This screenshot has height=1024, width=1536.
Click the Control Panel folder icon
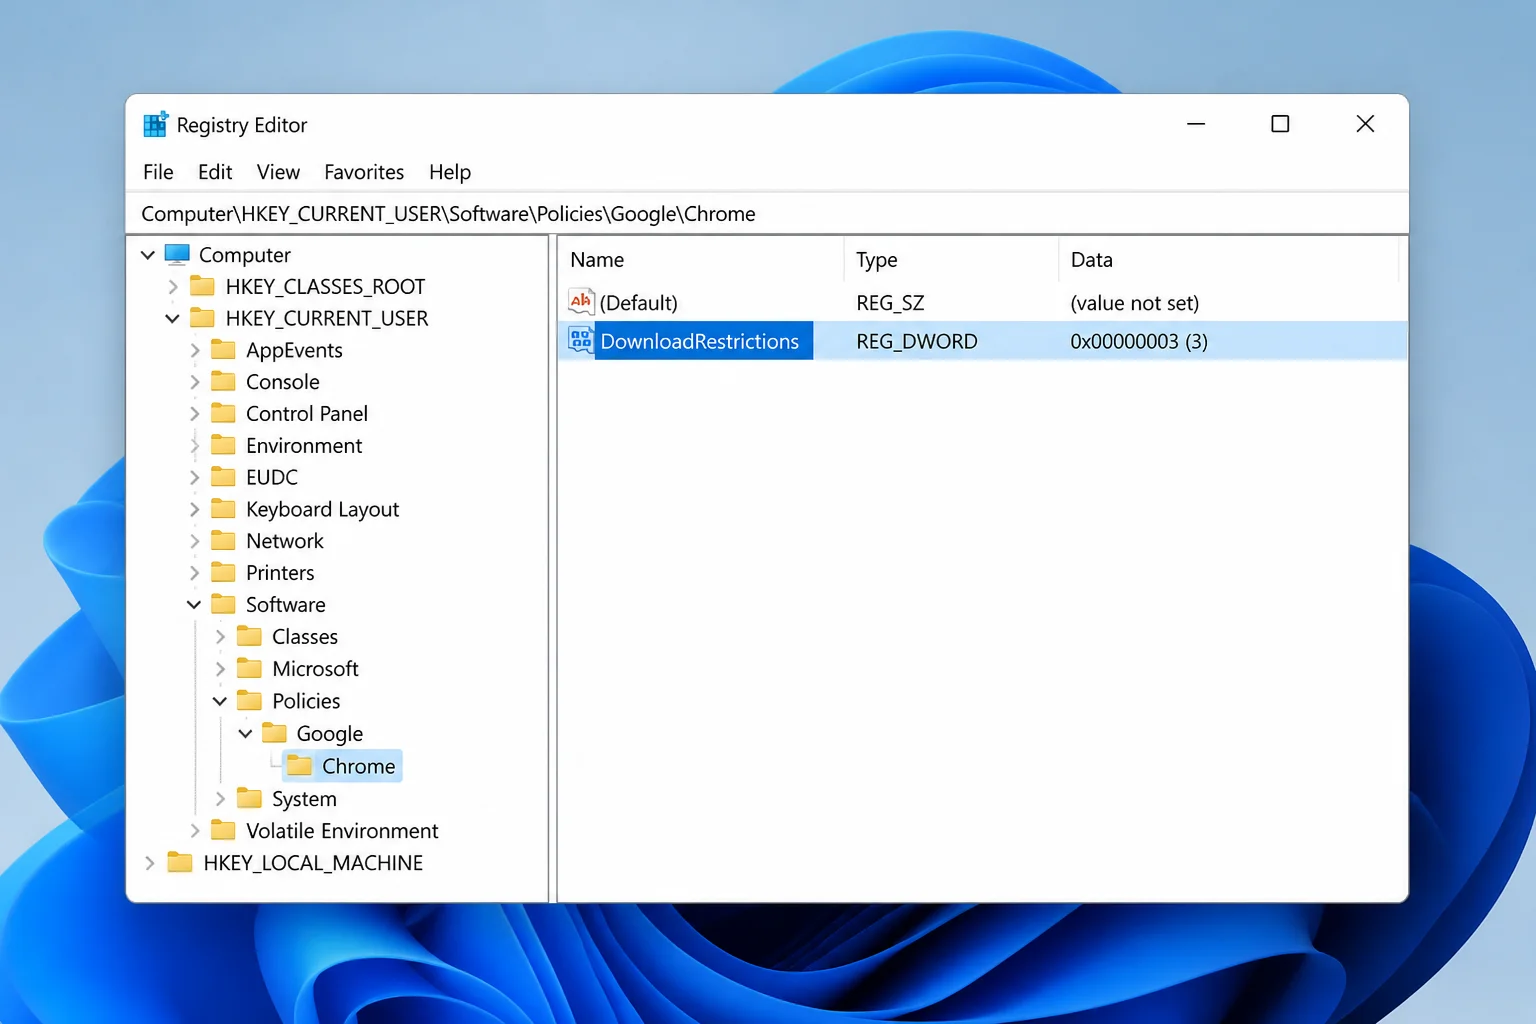pyautogui.click(x=224, y=413)
